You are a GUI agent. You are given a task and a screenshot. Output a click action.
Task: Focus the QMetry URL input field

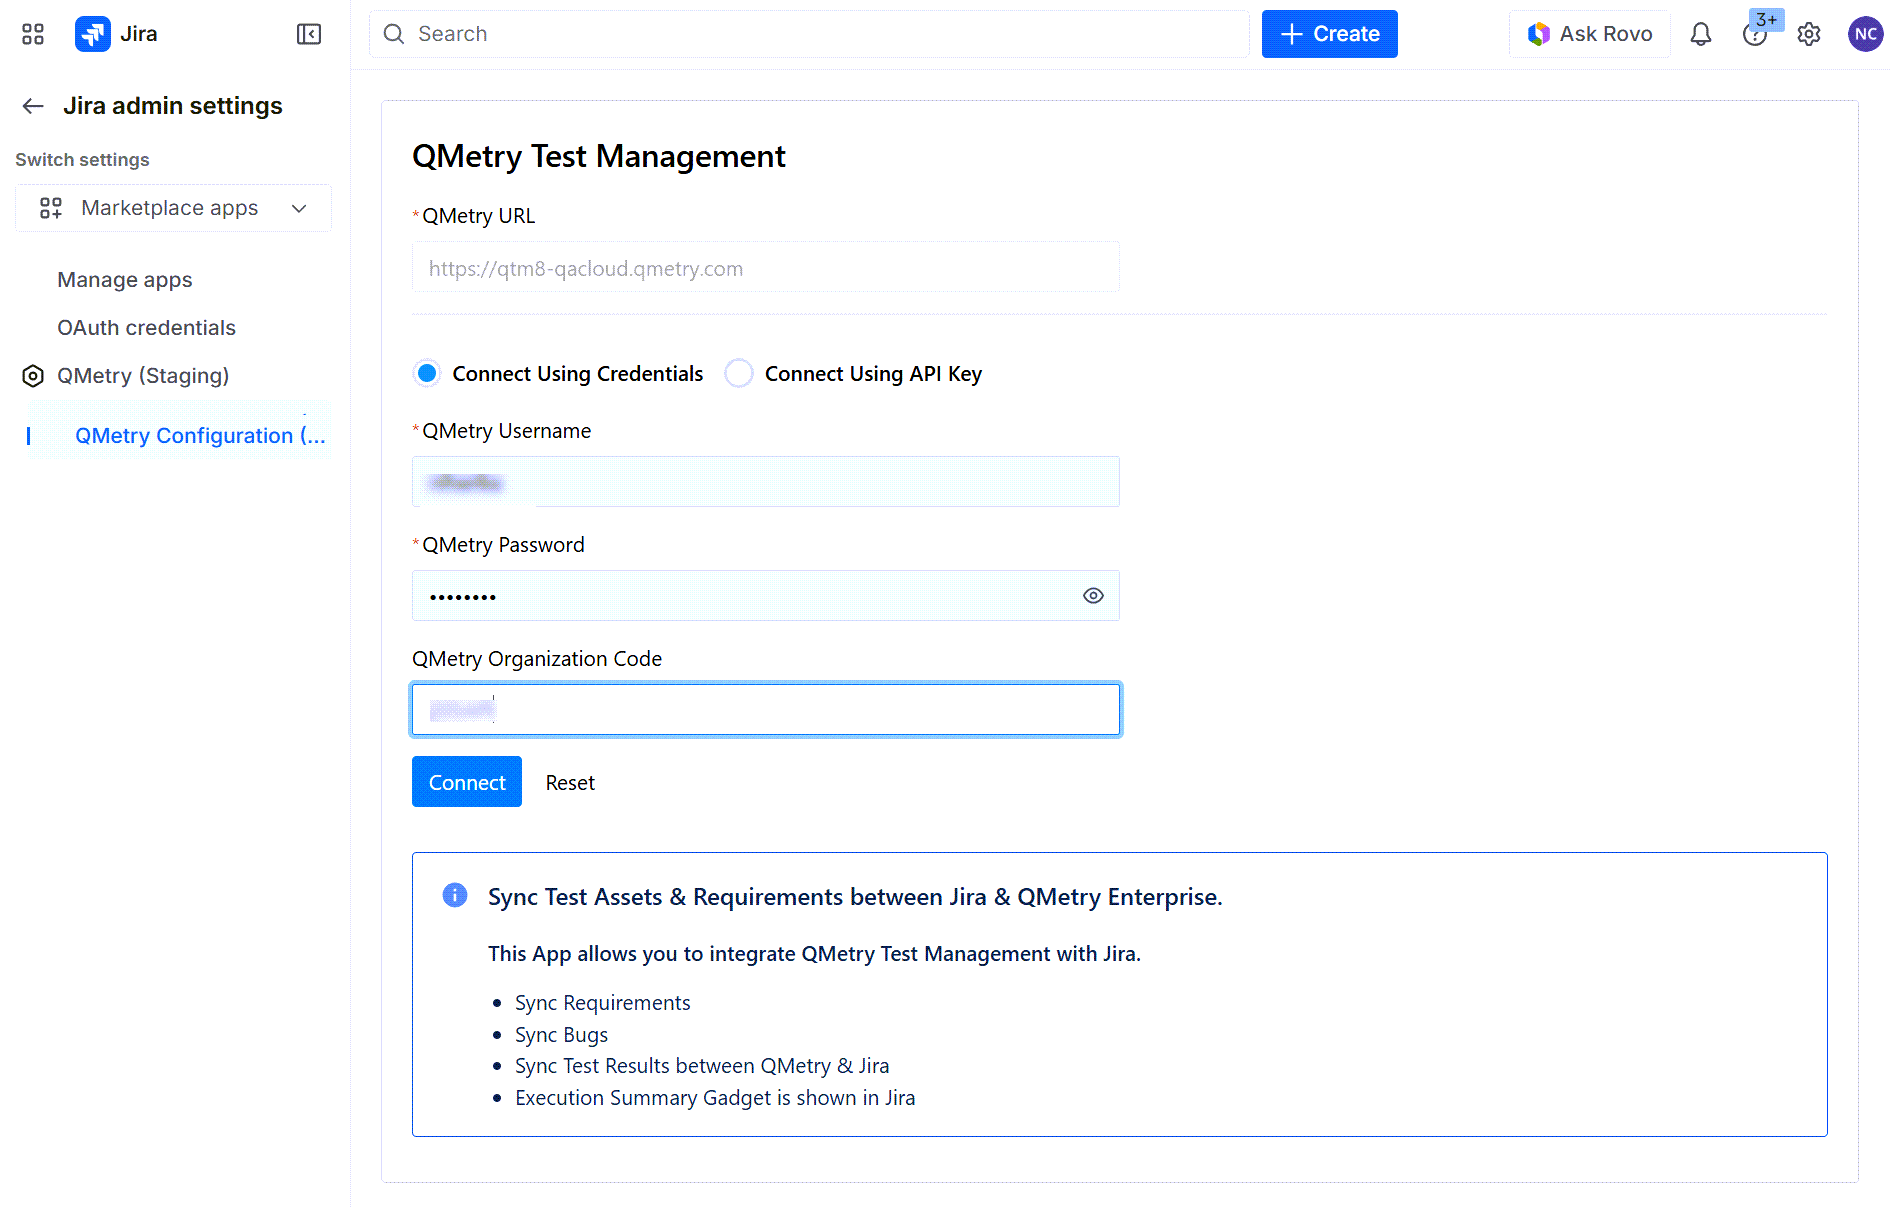point(765,268)
